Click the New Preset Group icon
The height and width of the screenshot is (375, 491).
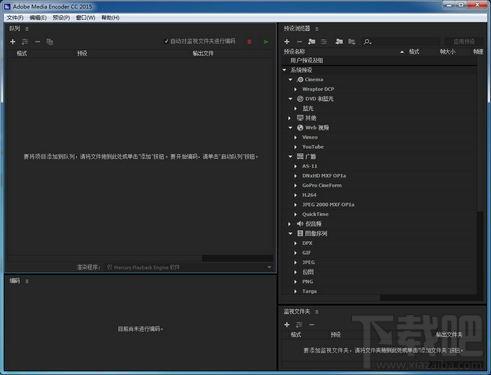[312, 42]
